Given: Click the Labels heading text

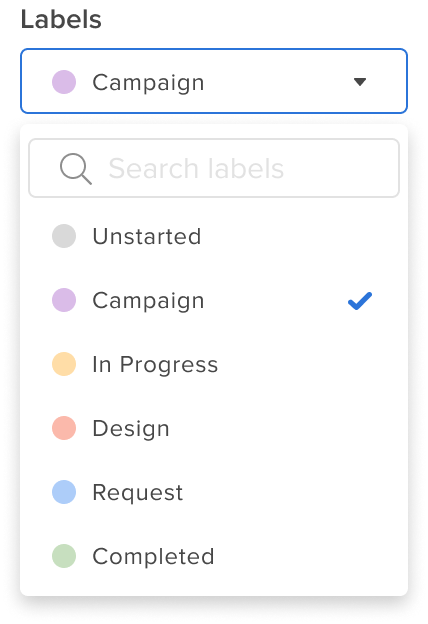Looking at the screenshot, I should pyautogui.click(x=61, y=19).
